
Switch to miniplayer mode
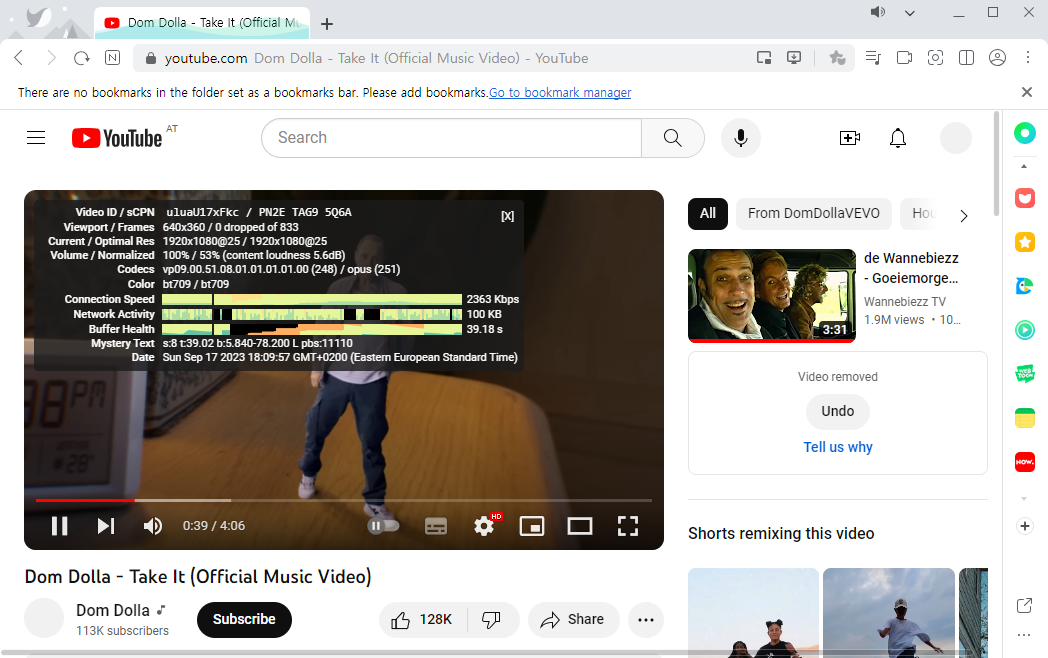[x=532, y=526]
